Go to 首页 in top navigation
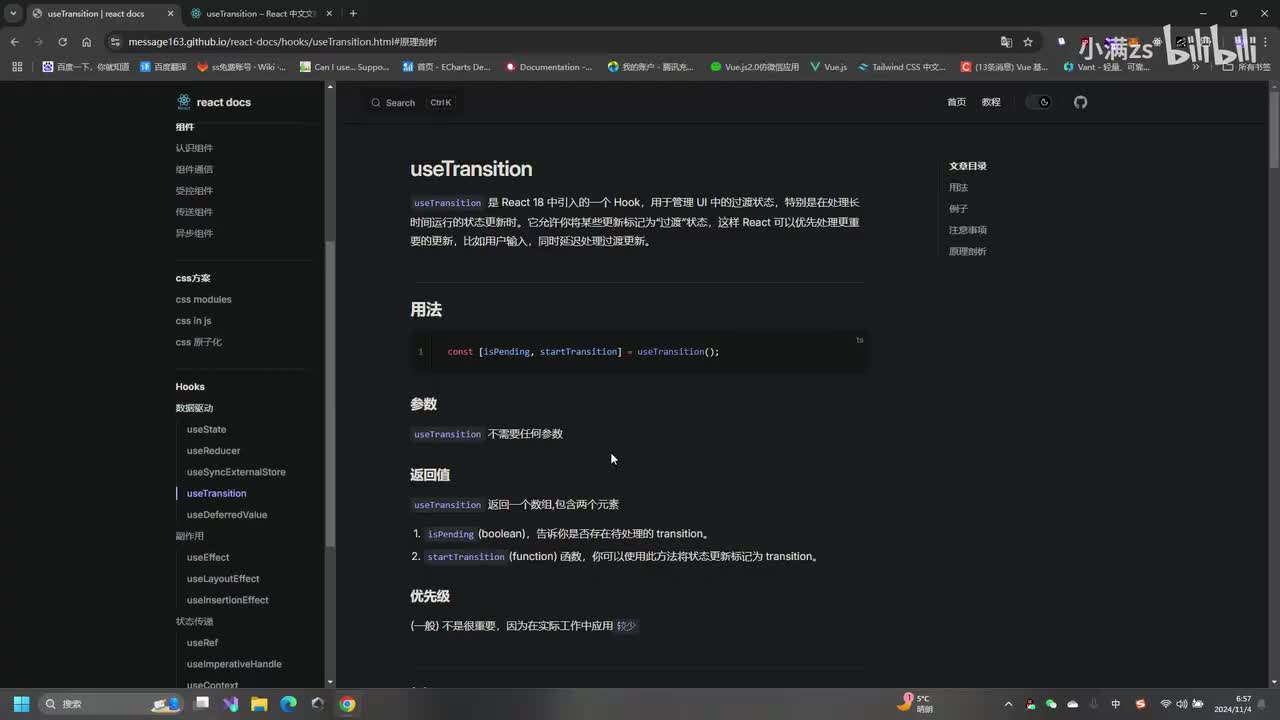Screen dimensions: 1280x720 click(957, 102)
